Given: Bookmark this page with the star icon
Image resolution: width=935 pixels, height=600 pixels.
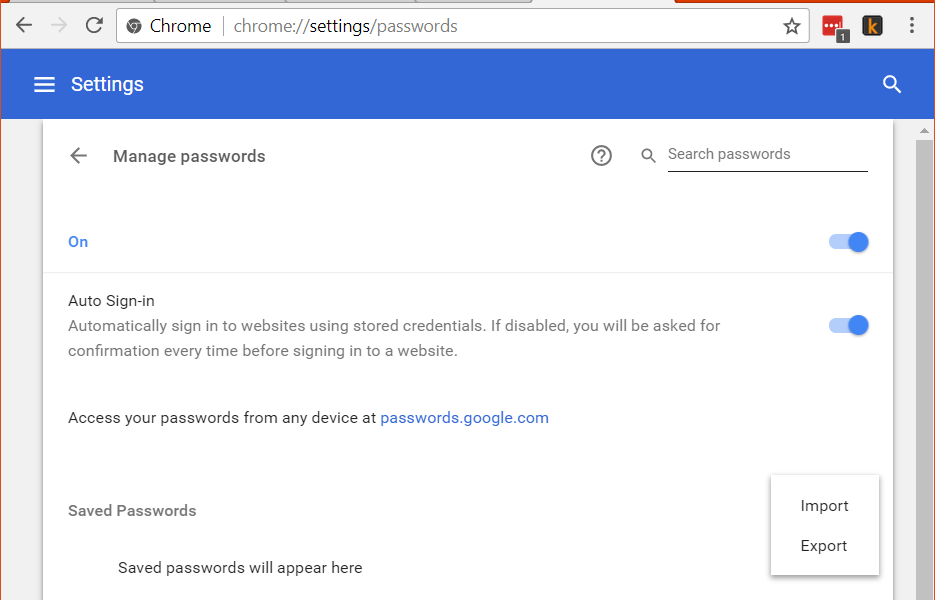Looking at the screenshot, I should point(792,26).
